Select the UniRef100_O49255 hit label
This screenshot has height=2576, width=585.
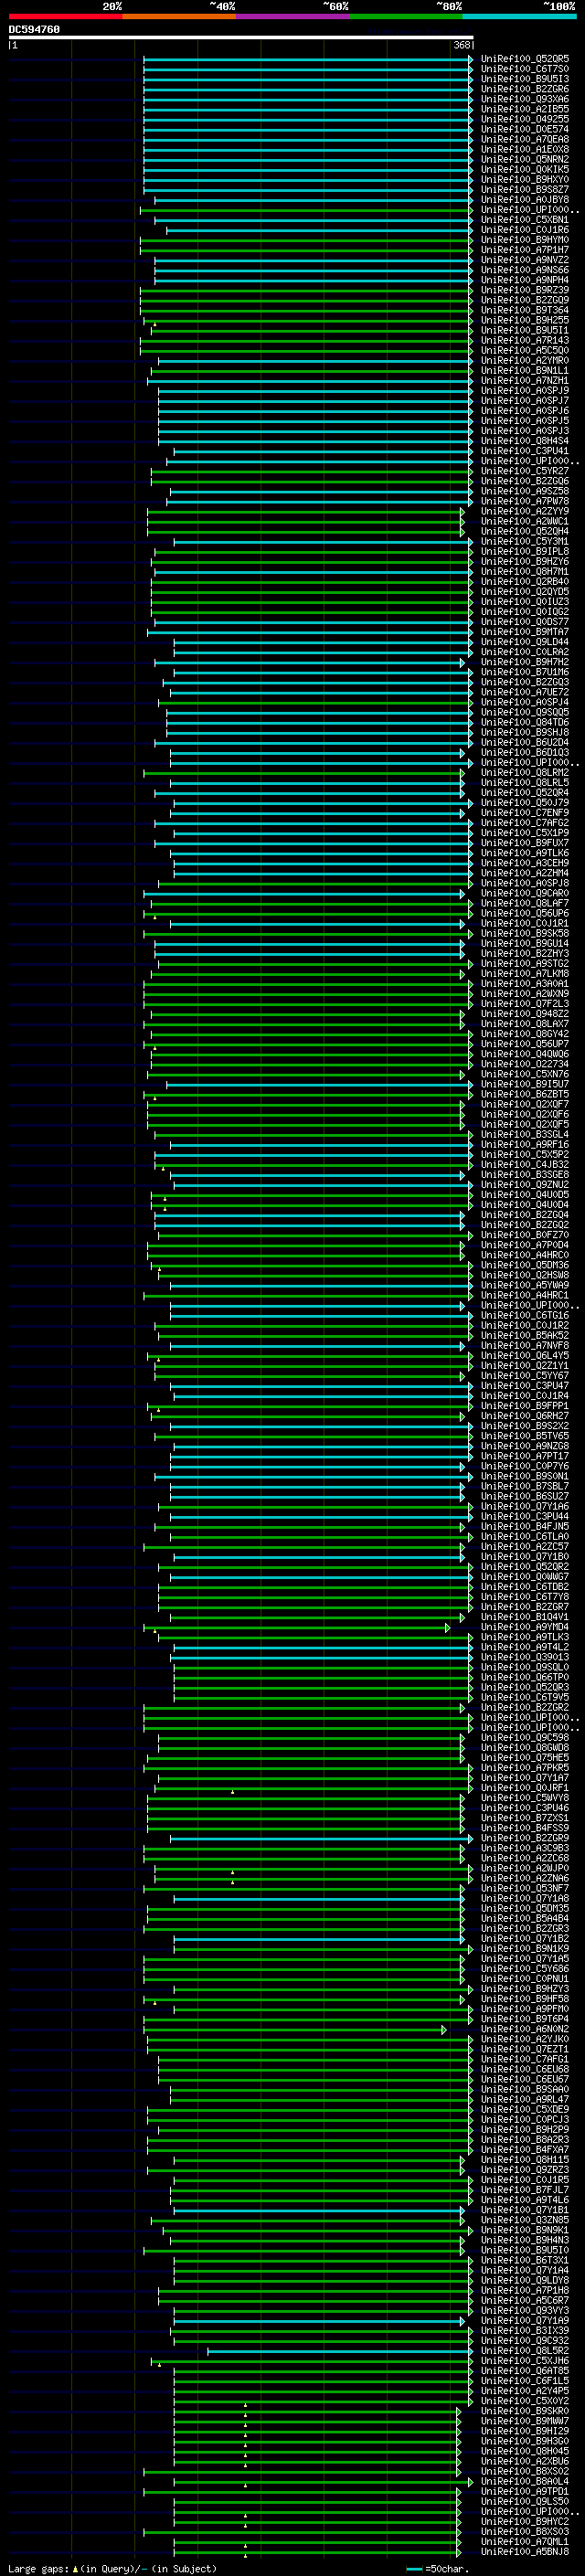click(x=525, y=119)
